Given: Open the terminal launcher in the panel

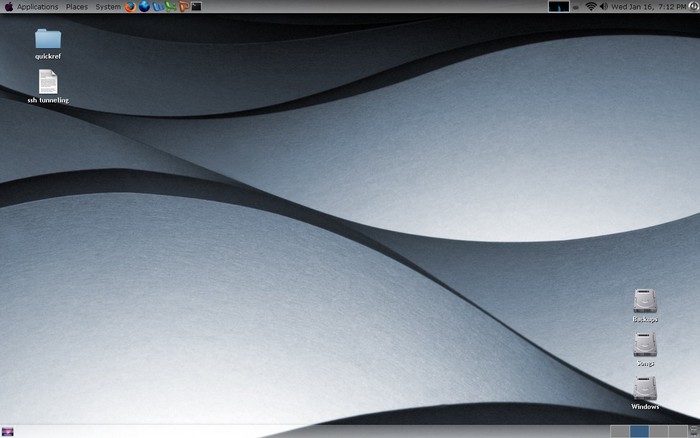Looking at the screenshot, I should click(x=197, y=7).
